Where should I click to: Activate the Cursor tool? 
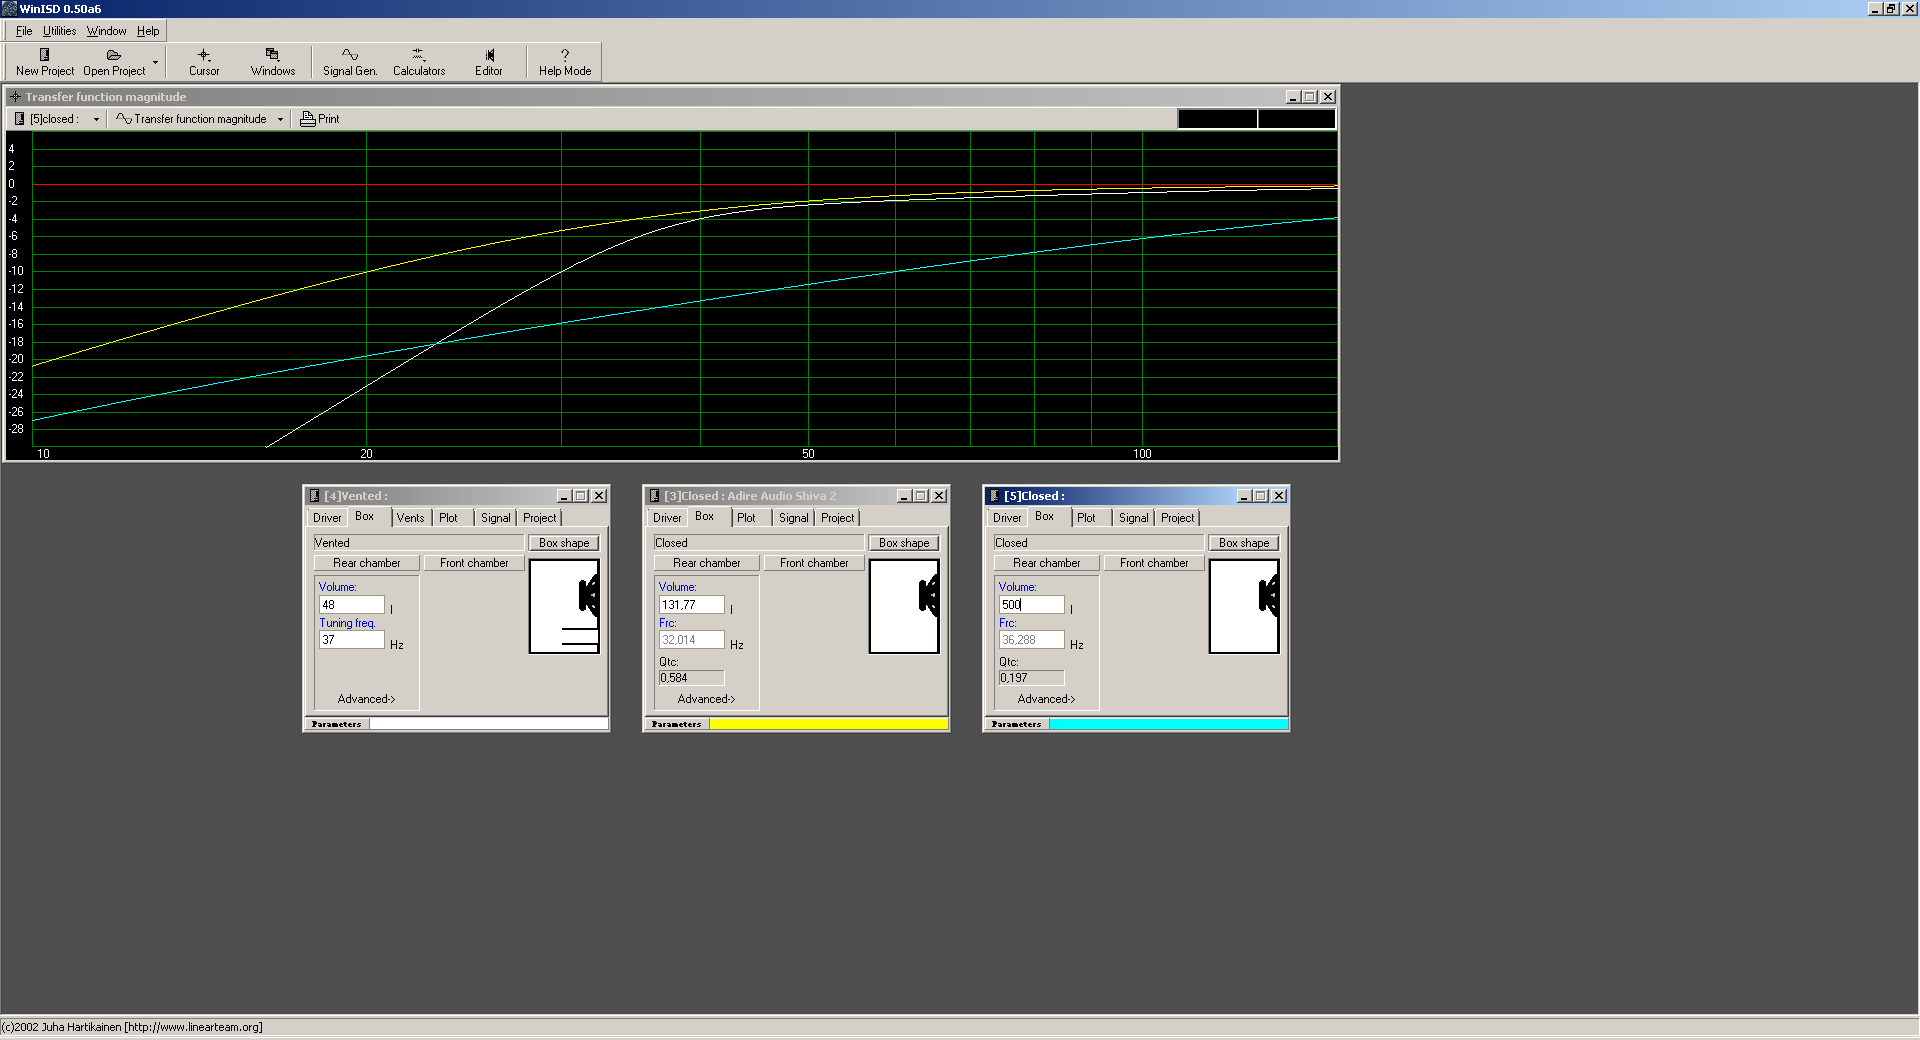click(204, 56)
